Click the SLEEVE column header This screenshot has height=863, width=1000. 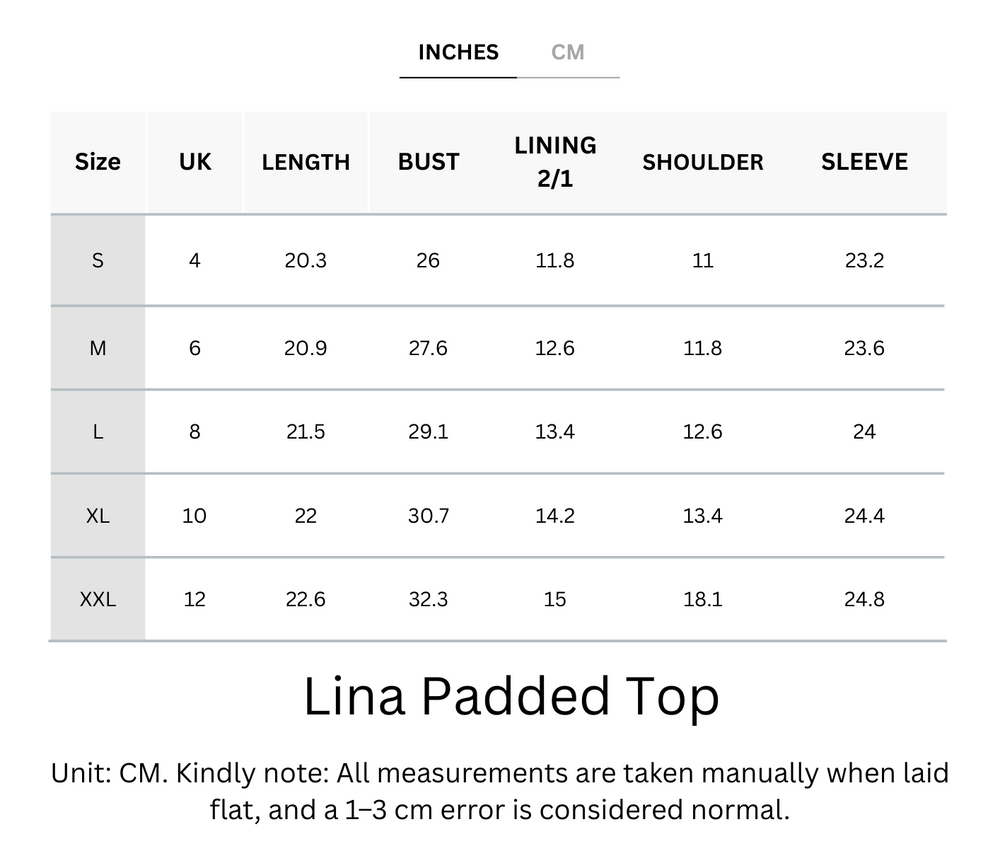[x=865, y=162]
